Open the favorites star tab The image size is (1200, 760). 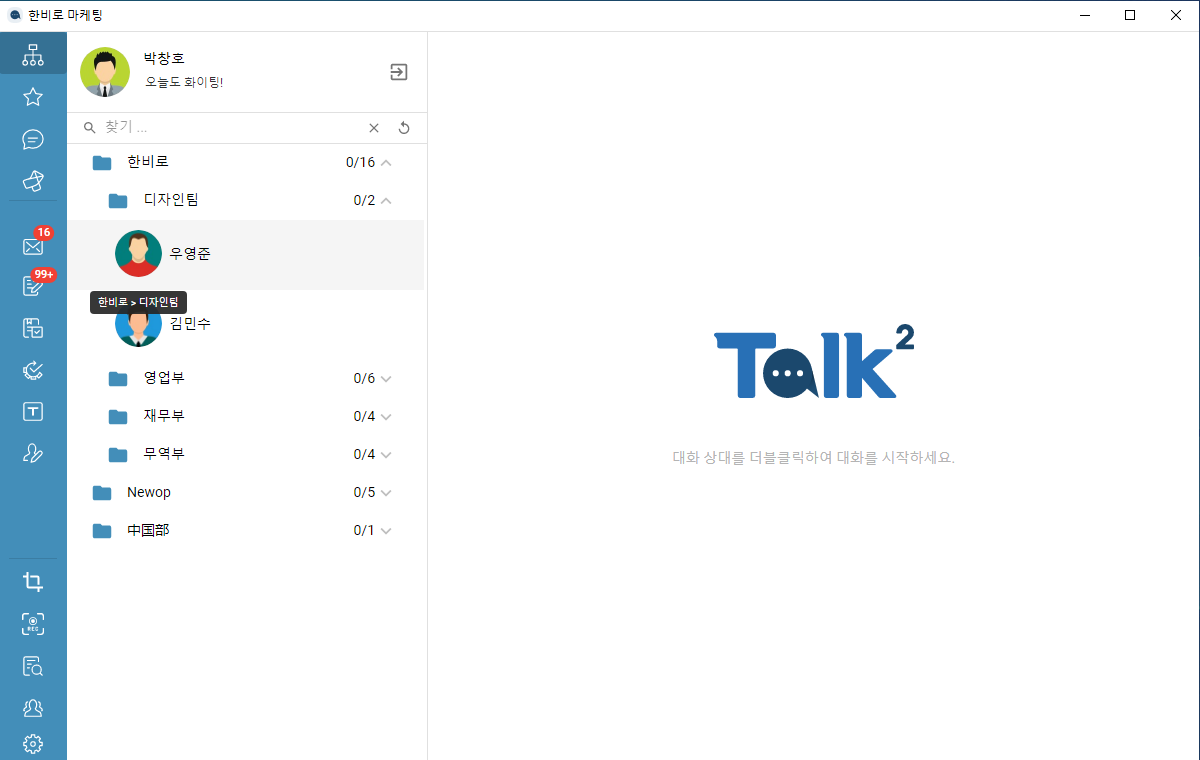click(x=33, y=97)
